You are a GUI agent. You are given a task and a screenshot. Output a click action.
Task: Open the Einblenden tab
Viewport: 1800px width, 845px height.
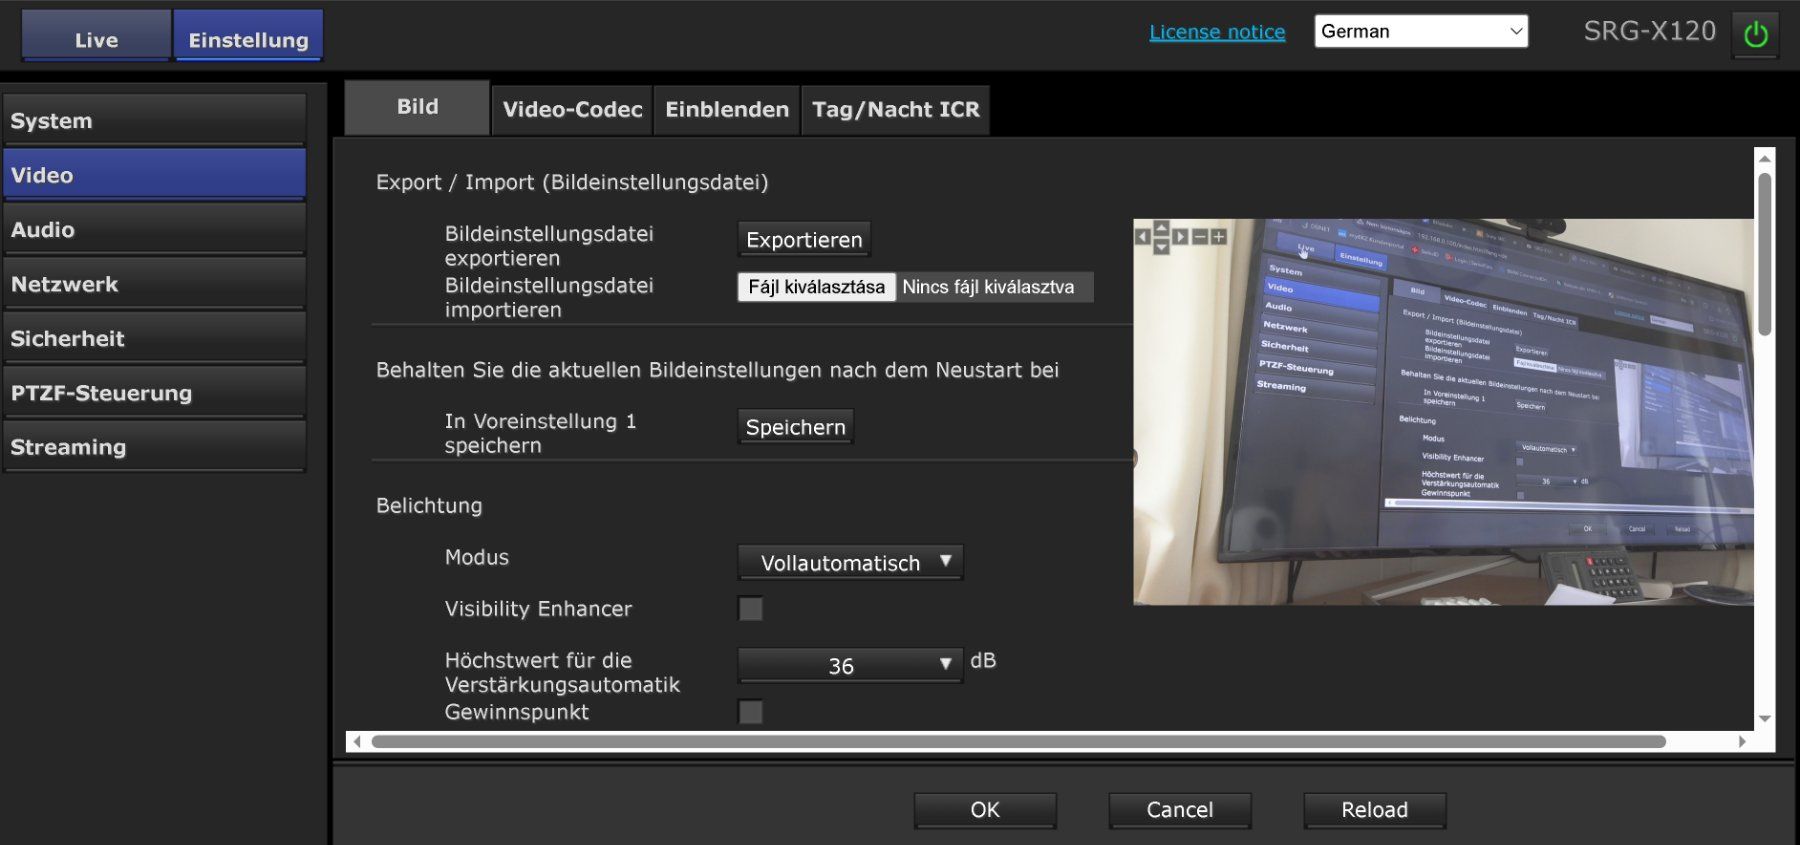point(727,110)
